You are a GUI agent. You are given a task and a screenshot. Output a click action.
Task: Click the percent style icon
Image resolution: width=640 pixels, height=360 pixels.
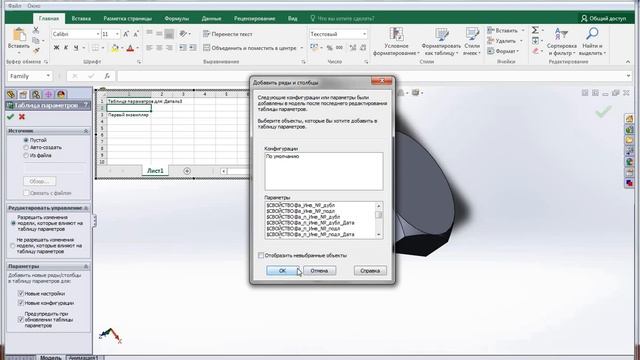[329, 48]
